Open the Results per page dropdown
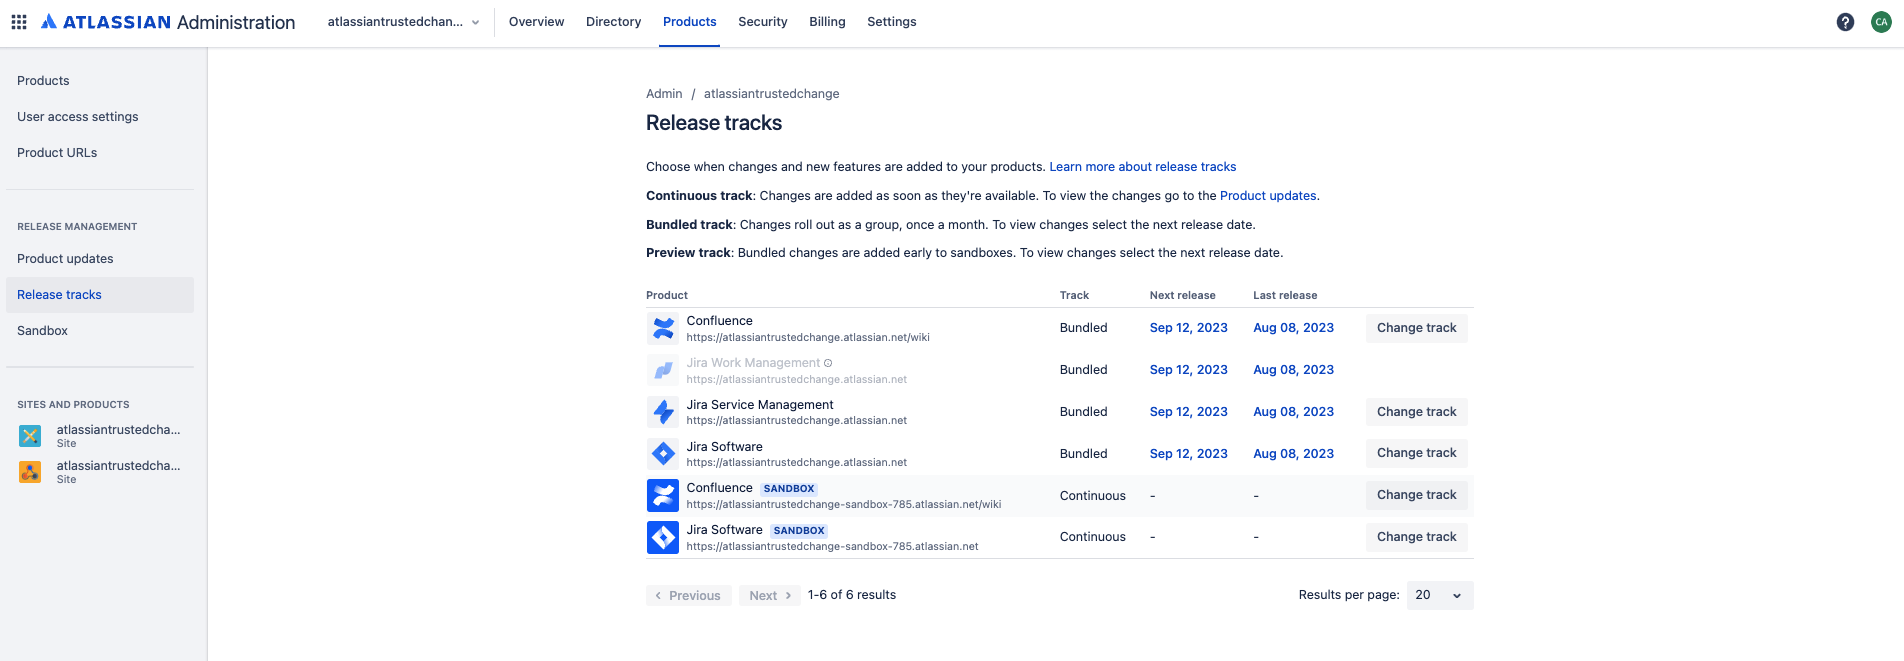 [1440, 595]
